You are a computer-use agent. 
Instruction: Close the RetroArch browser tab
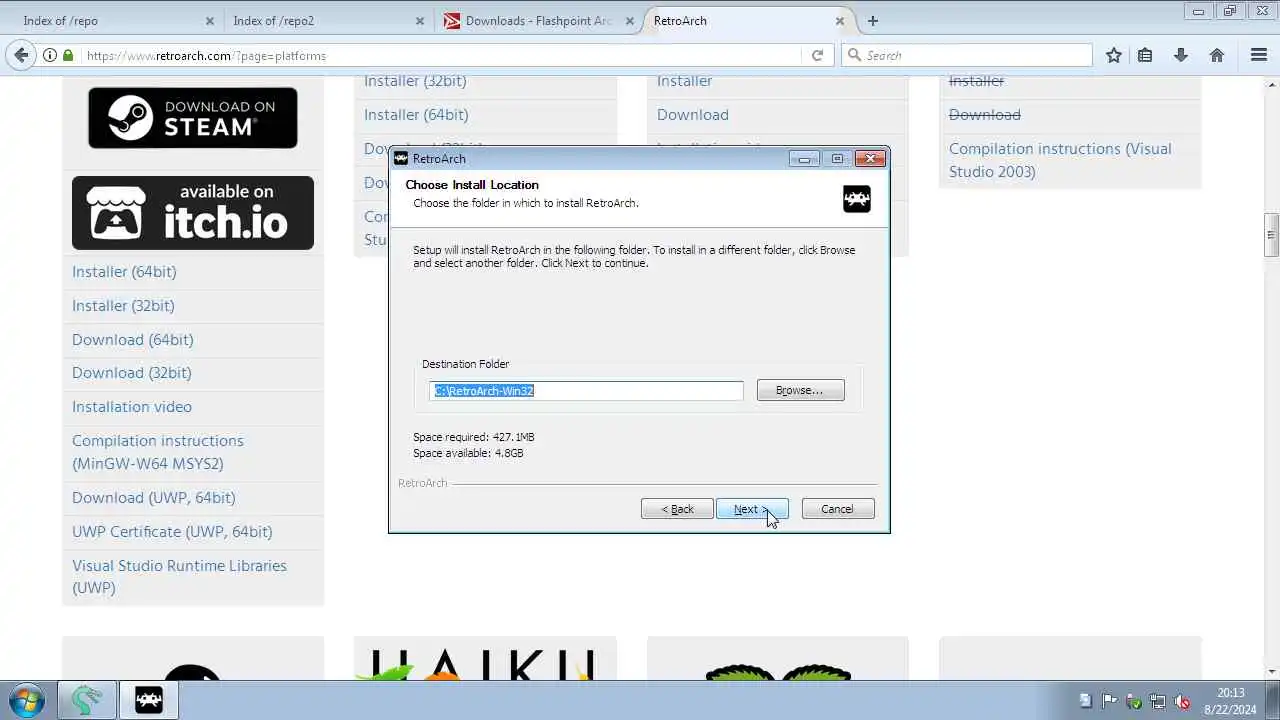pos(840,21)
